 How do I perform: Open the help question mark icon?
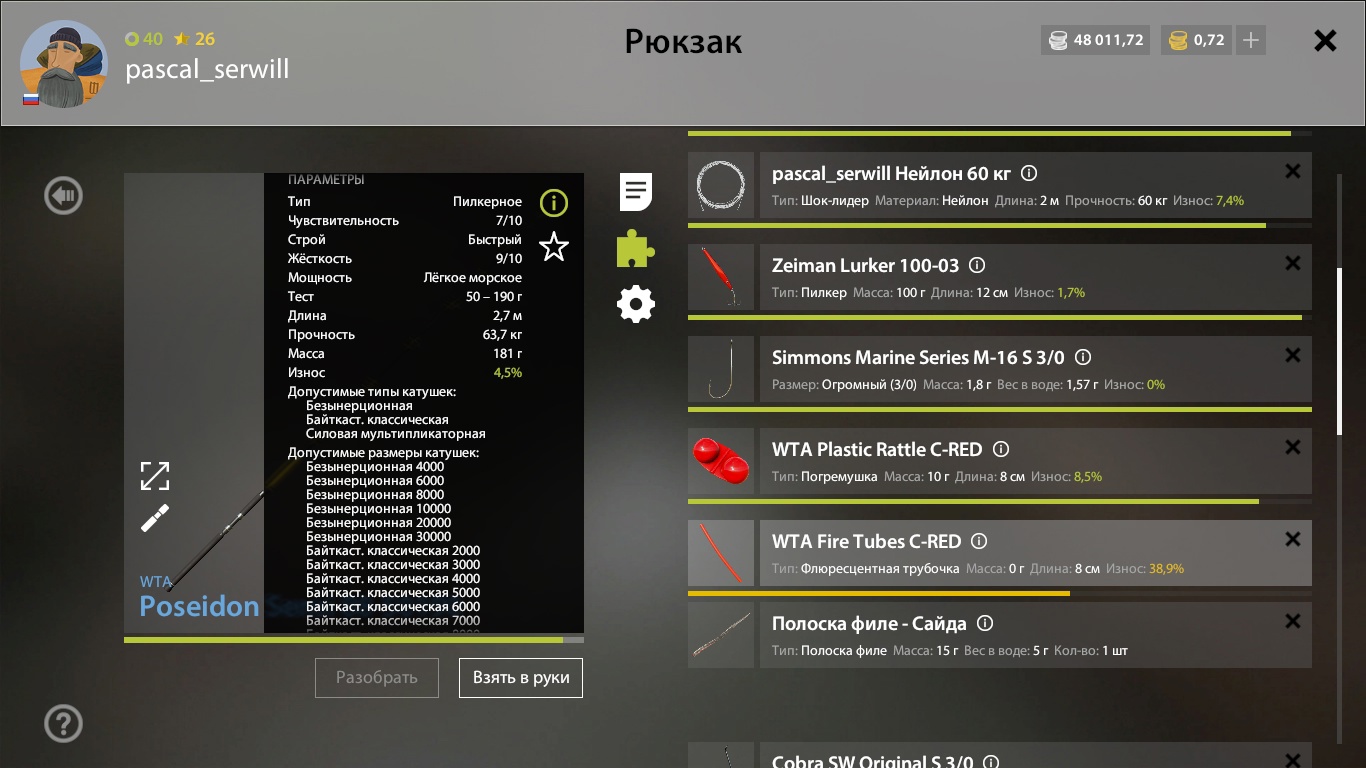click(x=64, y=723)
